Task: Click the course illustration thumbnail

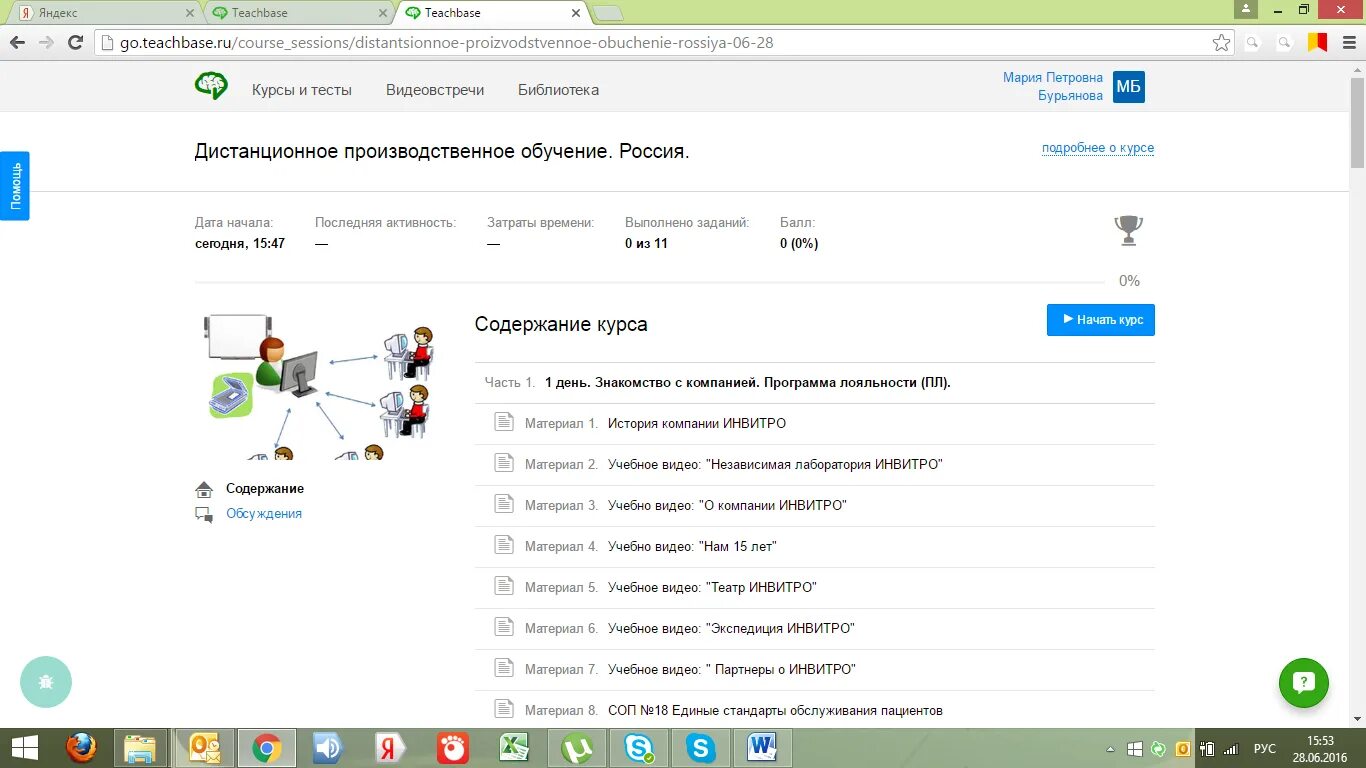Action: tap(318, 386)
